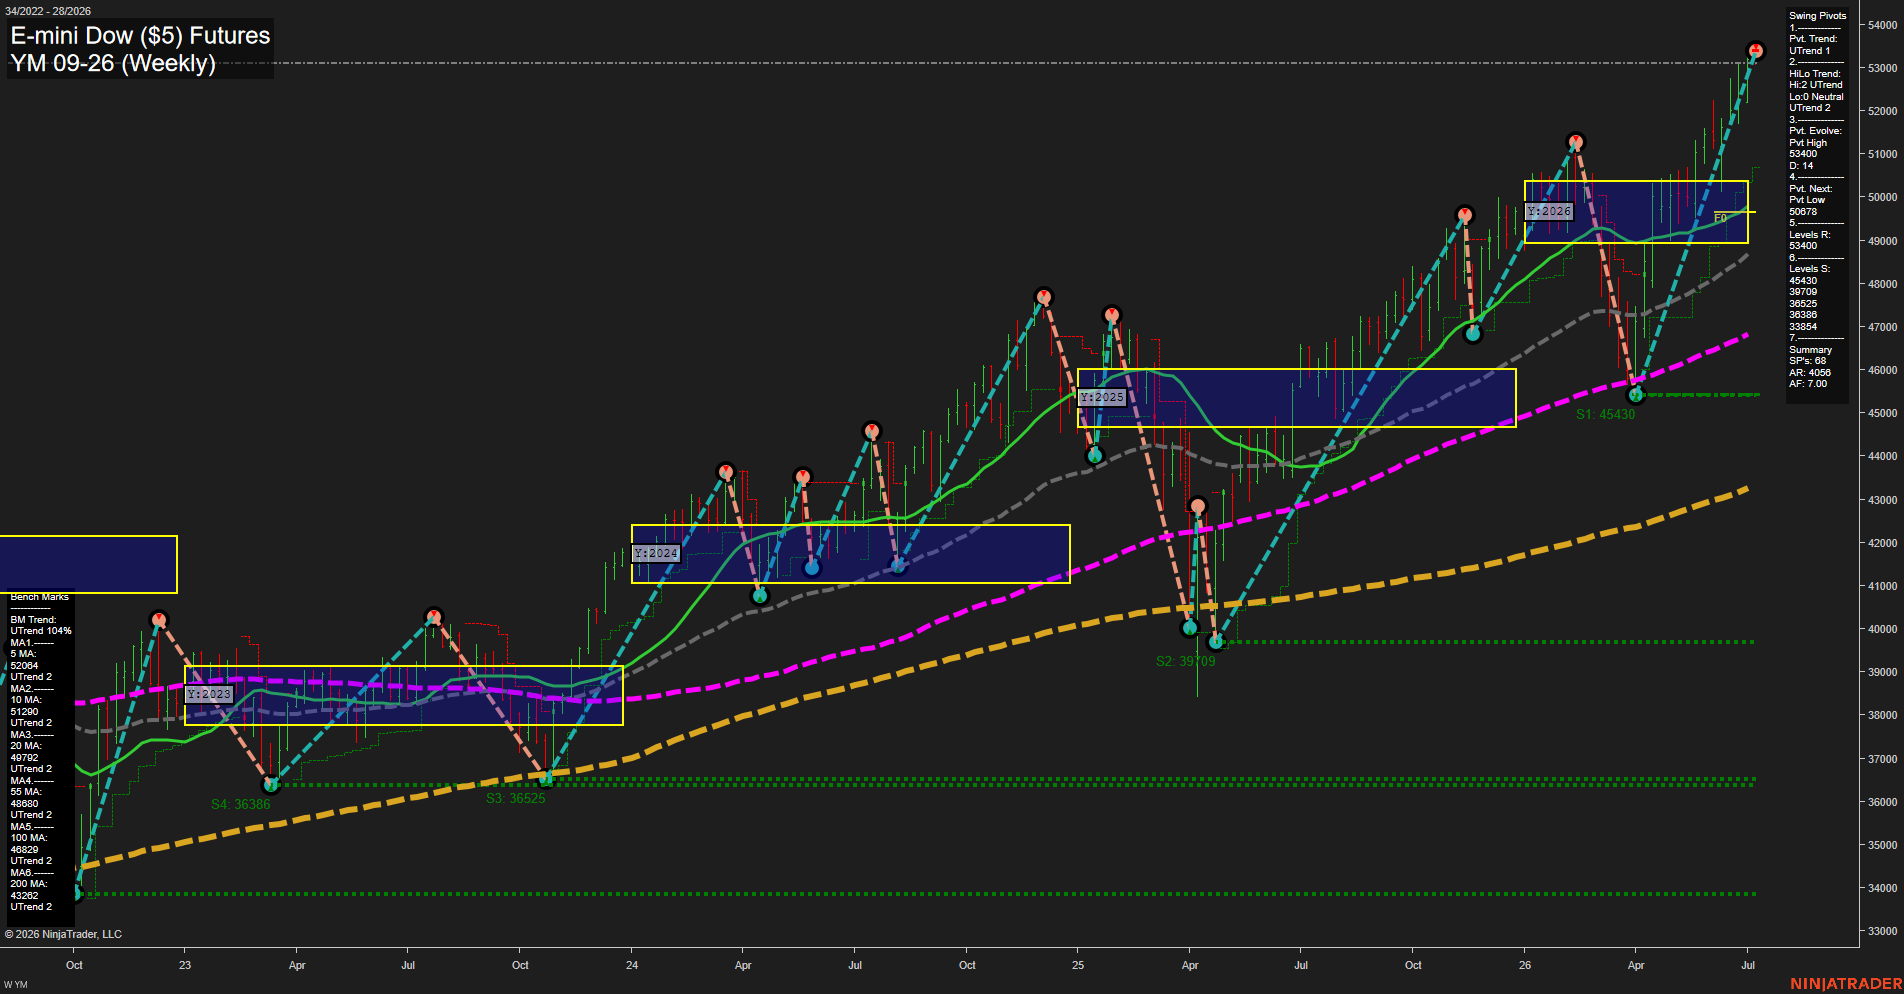Viewport: 1904px width, 994px height.
Task: Click the 'Bench Marks' panel heading
Action: (x=39, y=597)
